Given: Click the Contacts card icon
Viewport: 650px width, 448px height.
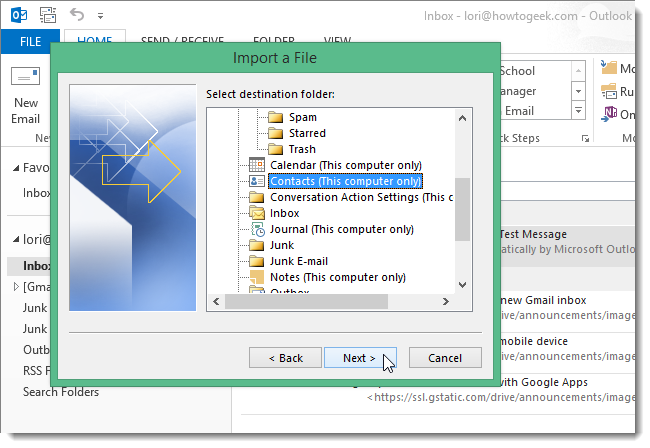Looking at the screenshot, I should point(257,181).
